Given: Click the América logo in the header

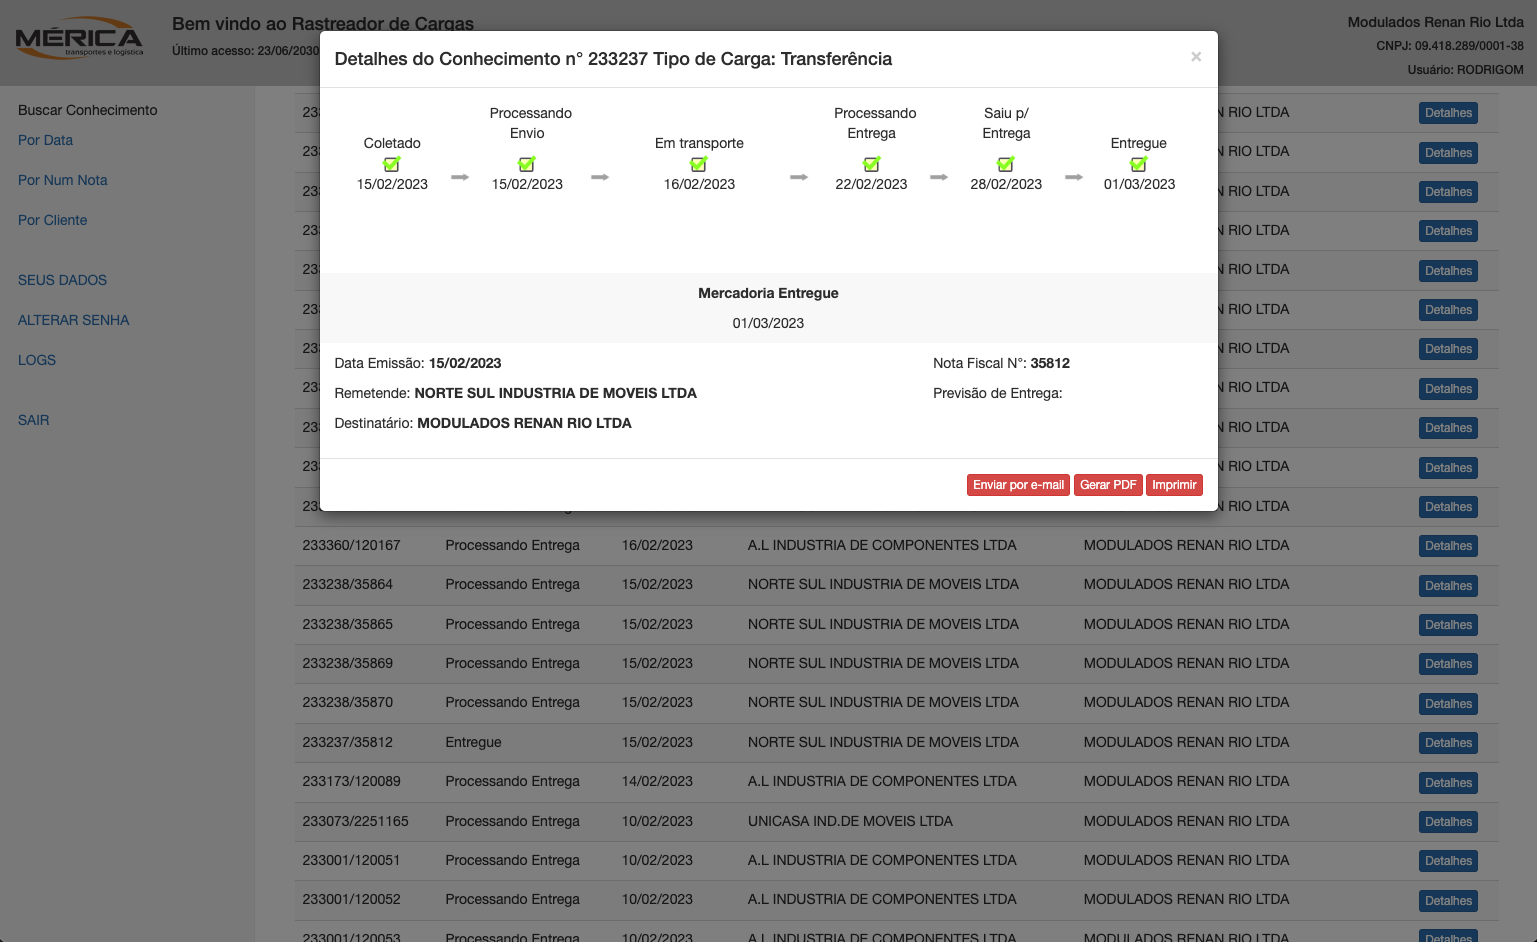Looking at the screenshot, I should [x=79, y=40].
